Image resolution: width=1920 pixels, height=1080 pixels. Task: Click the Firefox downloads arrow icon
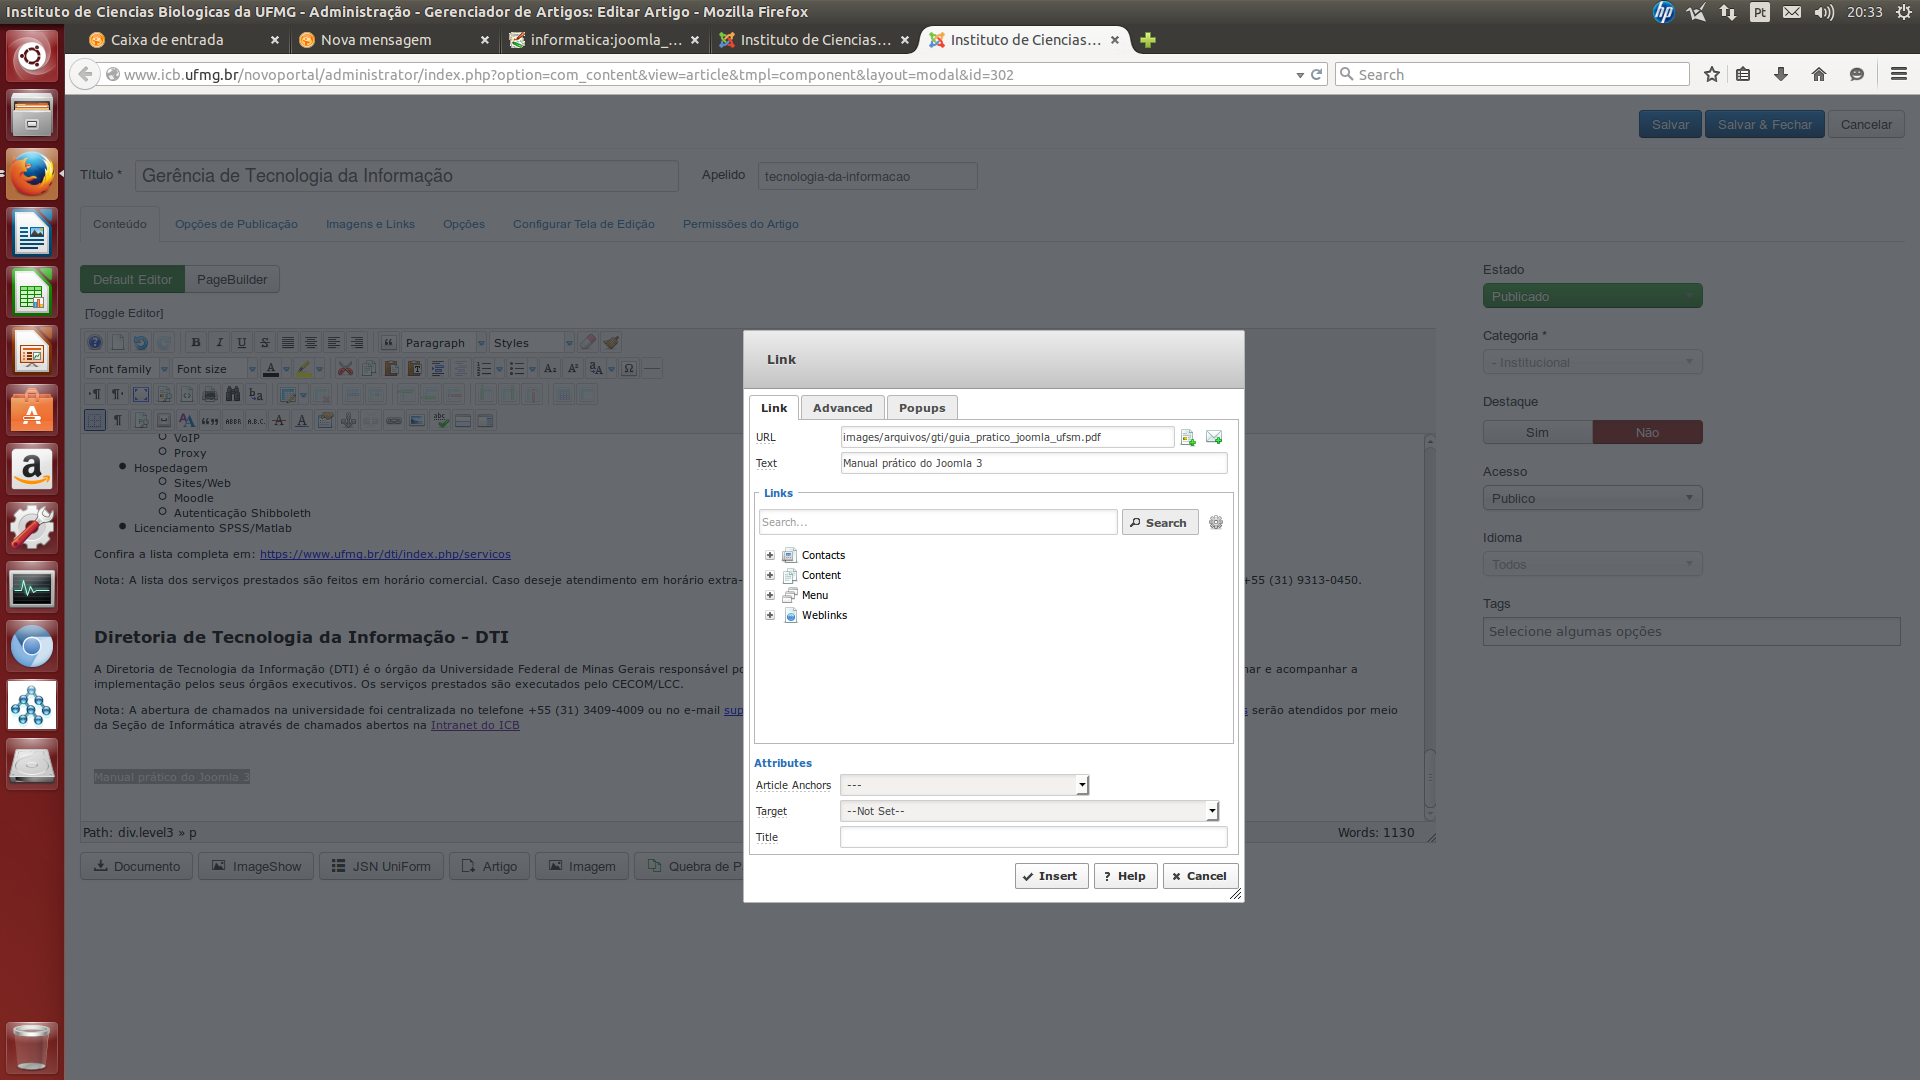1781,74
